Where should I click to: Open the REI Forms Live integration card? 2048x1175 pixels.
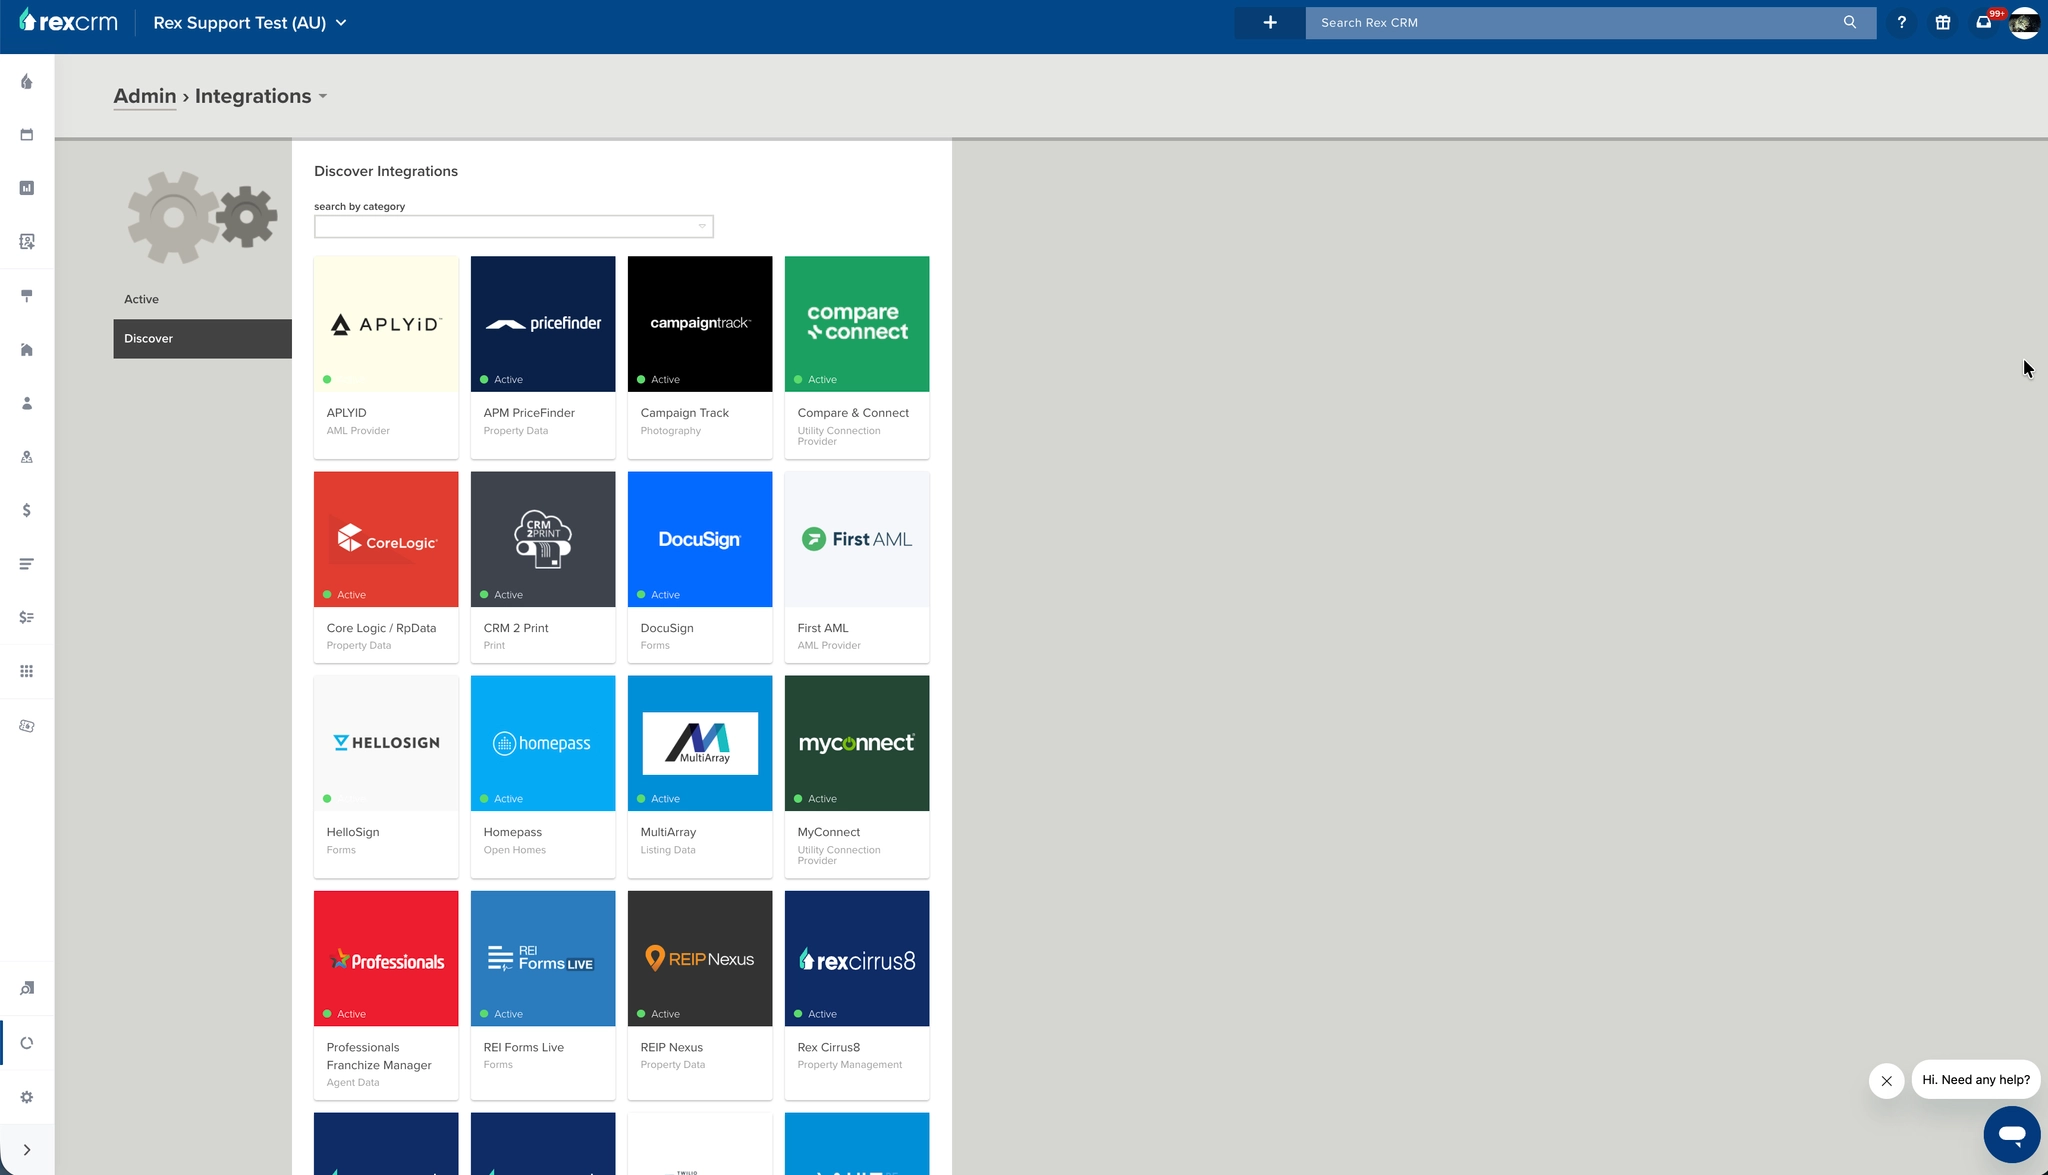[x=543, y=995]
